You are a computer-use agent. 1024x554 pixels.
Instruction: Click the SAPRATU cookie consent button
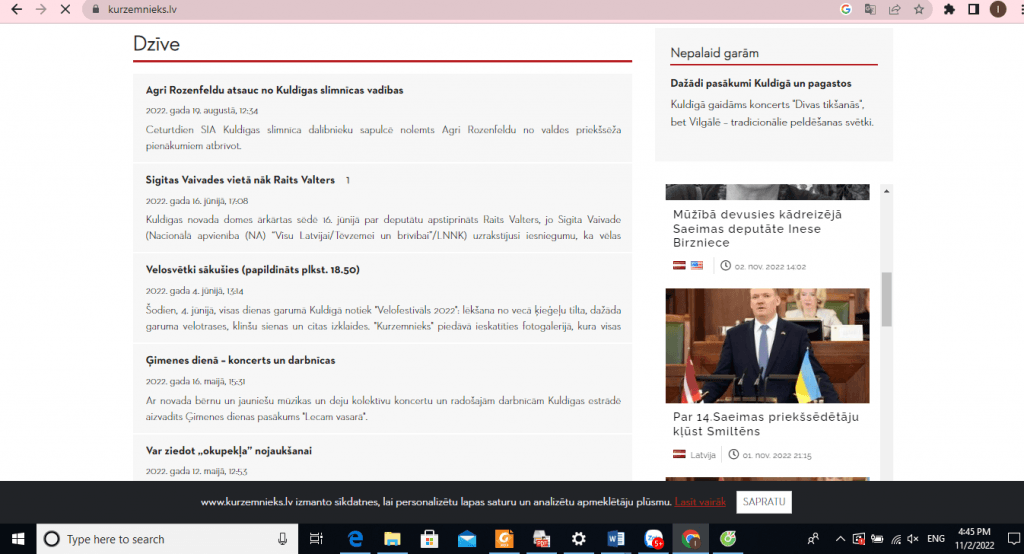(x=764, y=502)
